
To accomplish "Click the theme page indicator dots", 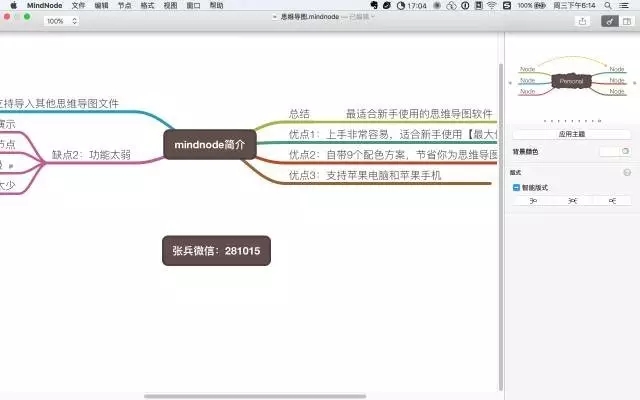I will pos(572,121).
